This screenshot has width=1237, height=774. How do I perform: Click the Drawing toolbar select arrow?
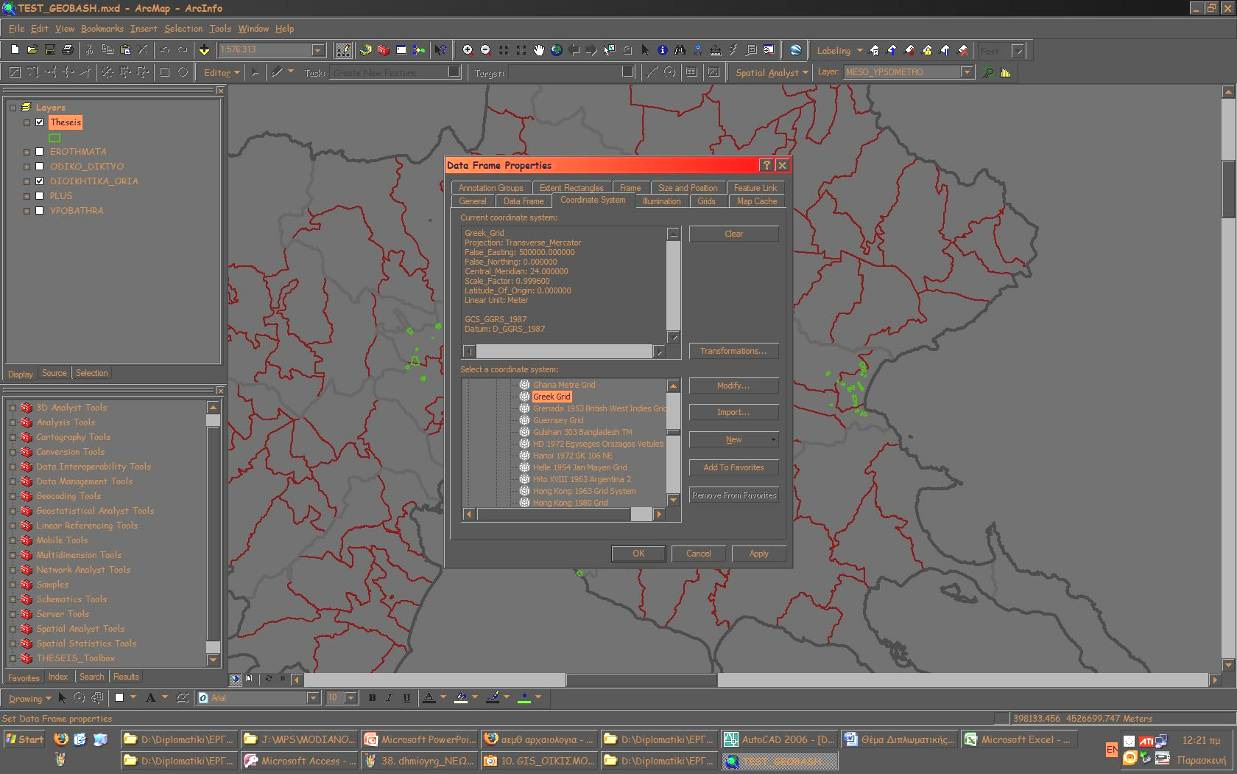point(61,697)
